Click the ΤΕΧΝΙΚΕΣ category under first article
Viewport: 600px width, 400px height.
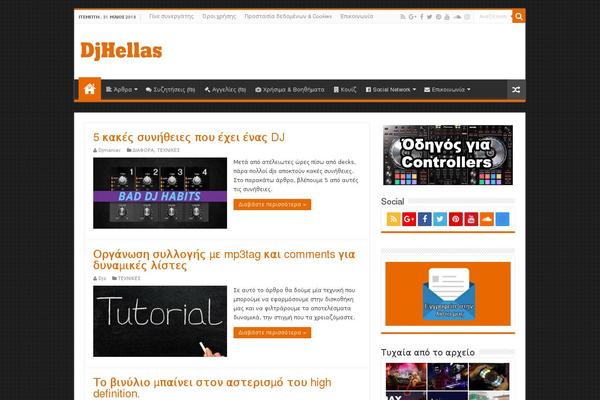coord(168,150)
